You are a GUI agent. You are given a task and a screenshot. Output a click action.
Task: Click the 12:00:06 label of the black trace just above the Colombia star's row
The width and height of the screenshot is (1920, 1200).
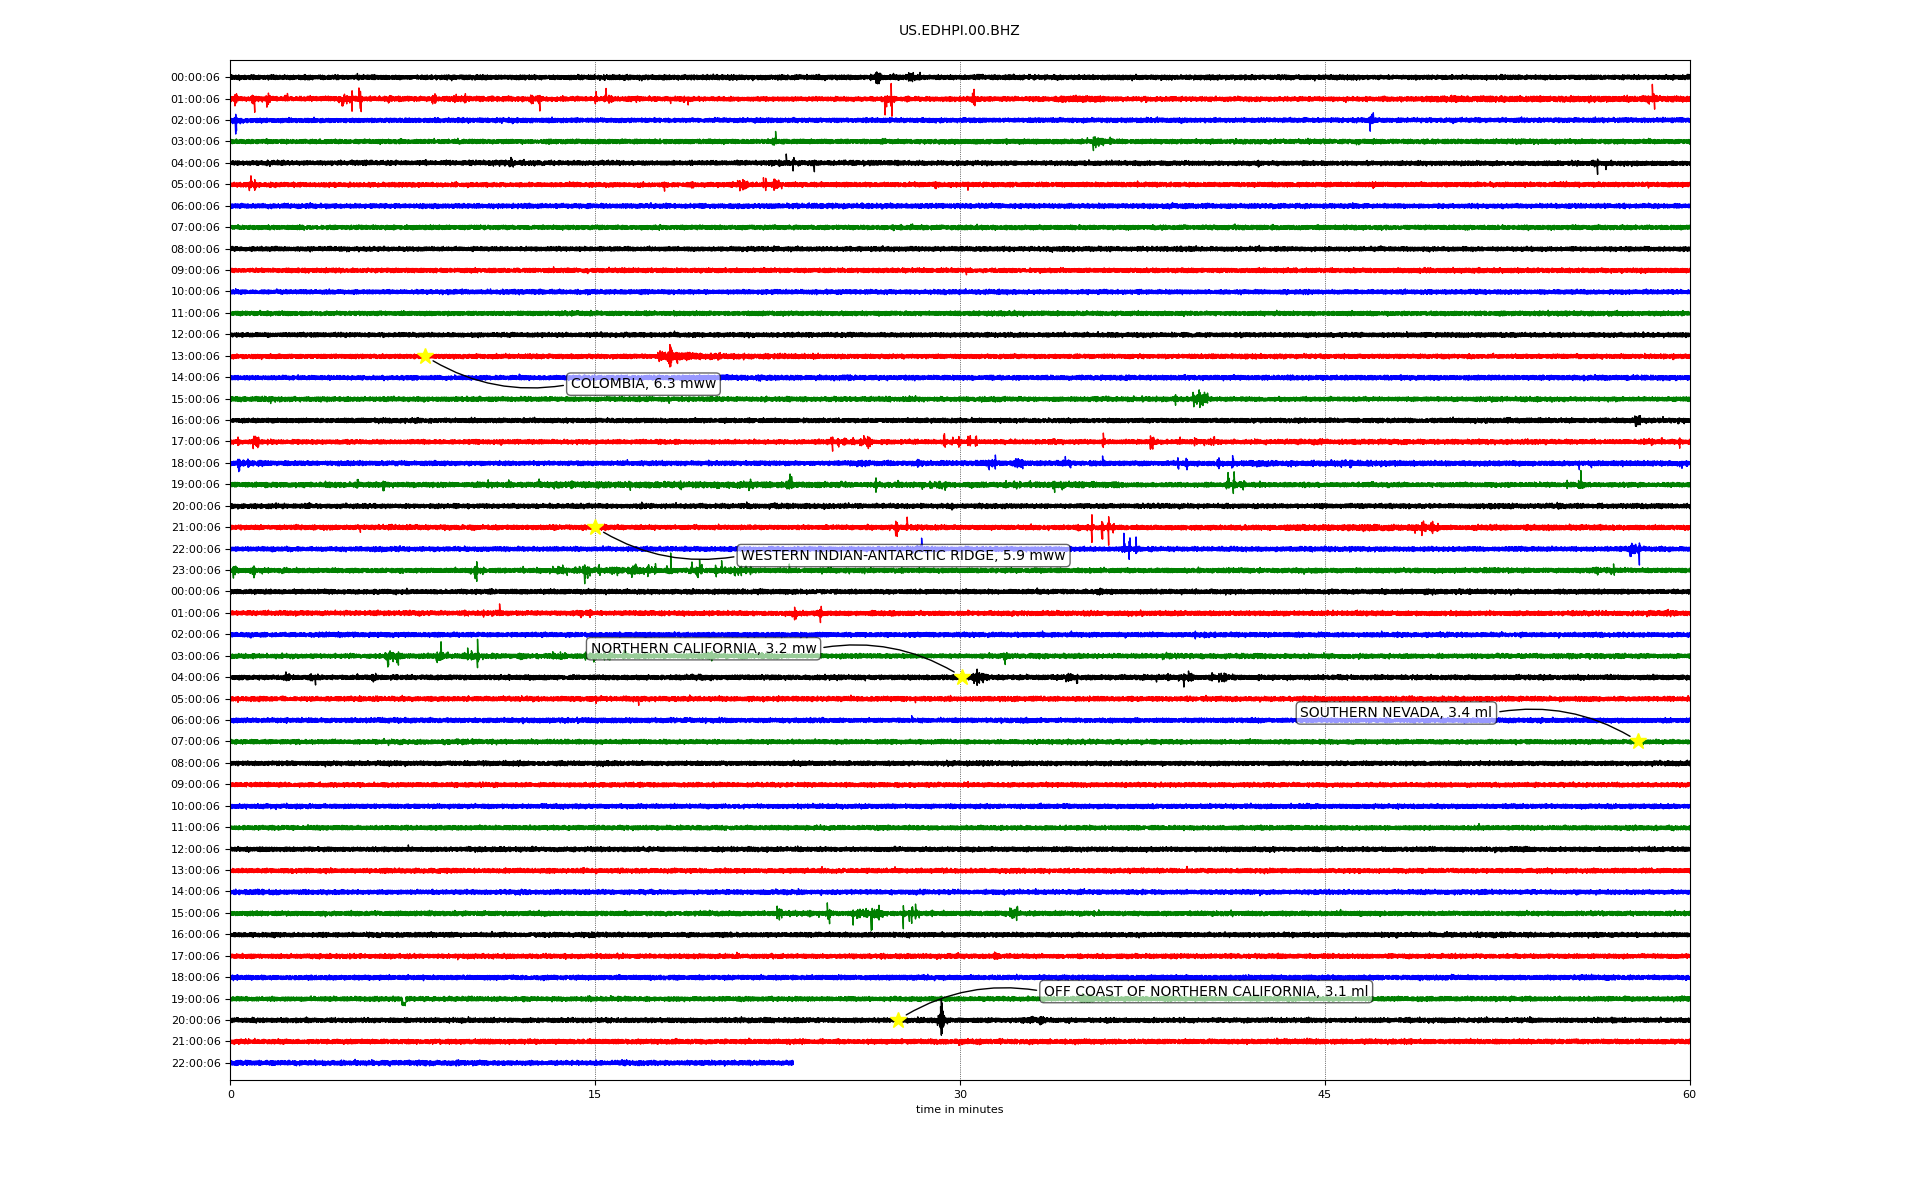tap(195, 335)
